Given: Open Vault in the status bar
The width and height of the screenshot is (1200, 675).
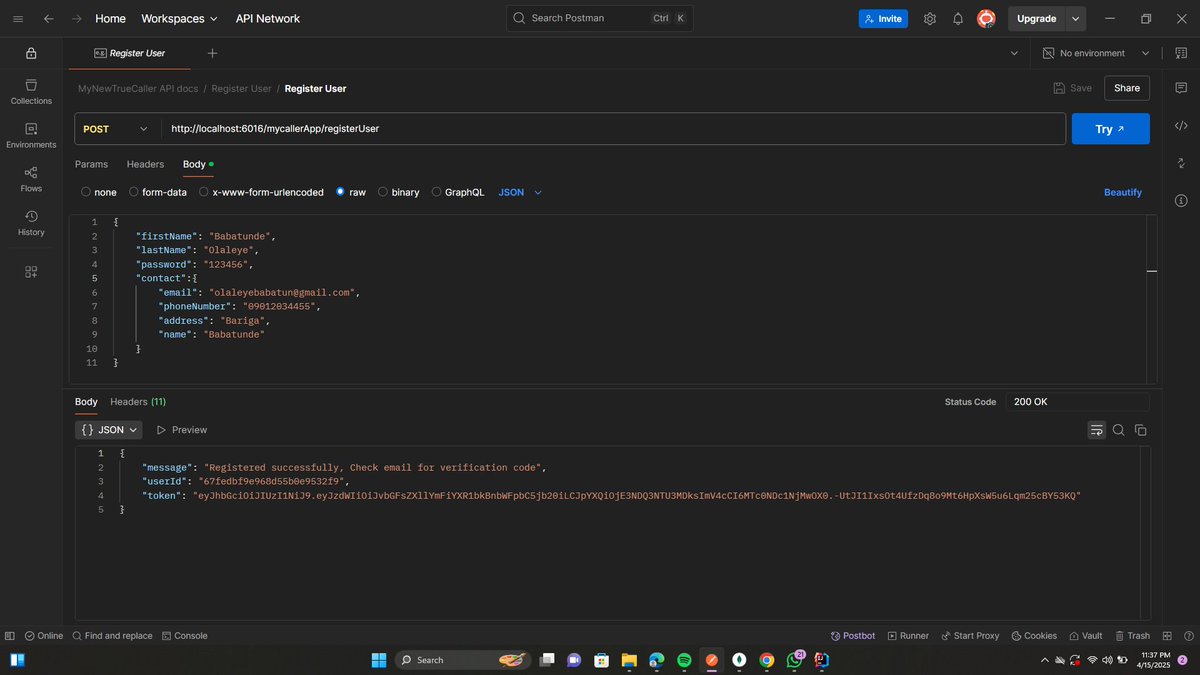Looking at the screenshot, I should pyautogui.click(x=1085, y=636).
